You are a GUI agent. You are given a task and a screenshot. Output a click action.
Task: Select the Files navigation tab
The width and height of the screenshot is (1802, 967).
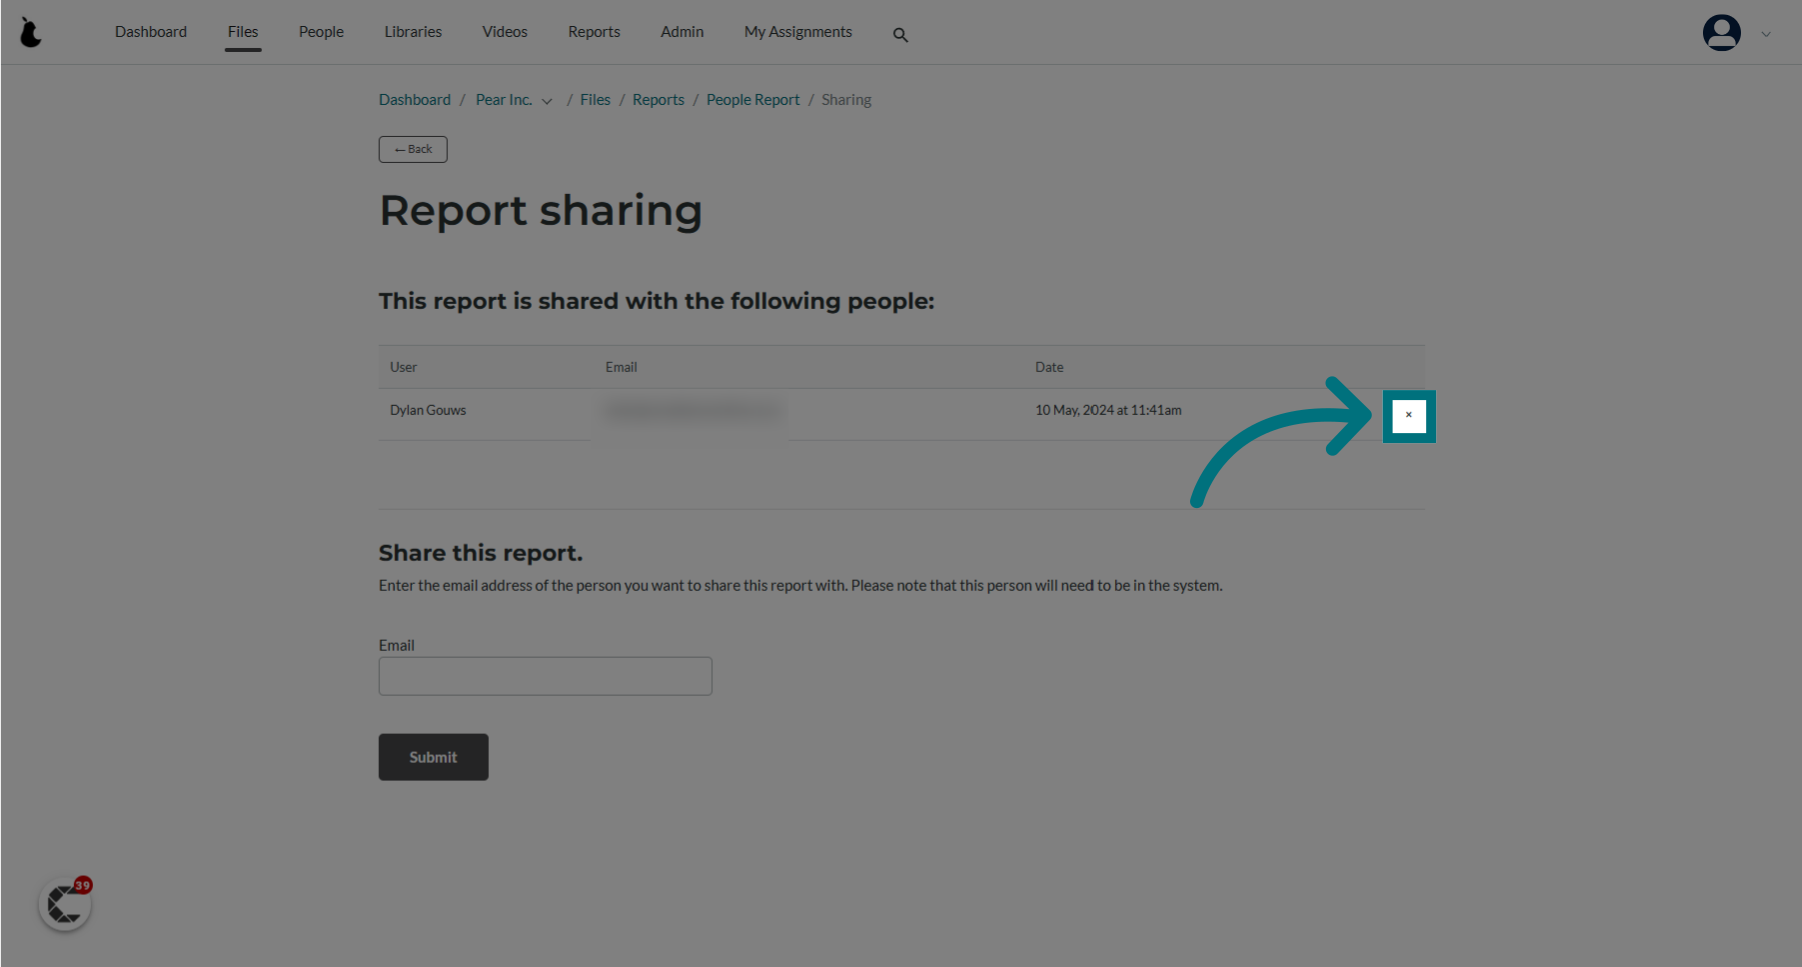[243, 32]
